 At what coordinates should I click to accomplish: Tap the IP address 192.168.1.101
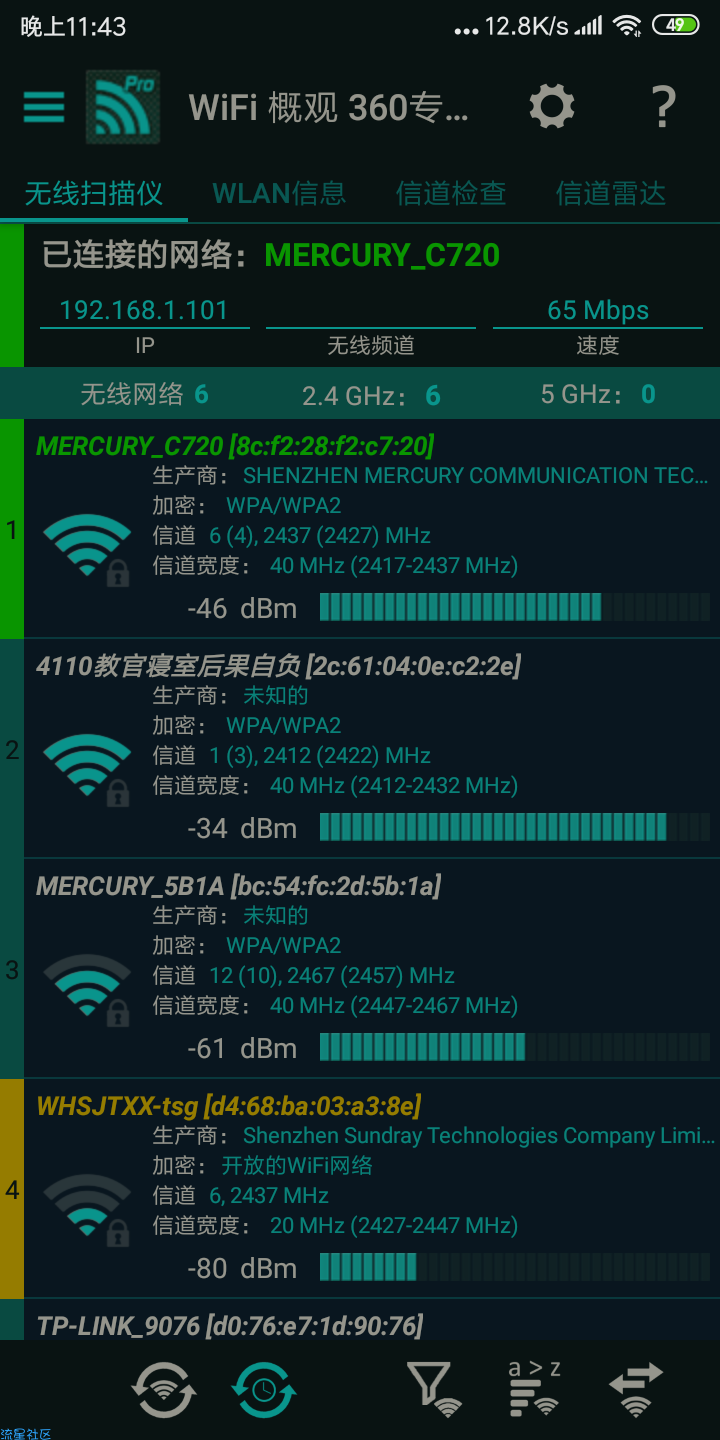point(144,310)
